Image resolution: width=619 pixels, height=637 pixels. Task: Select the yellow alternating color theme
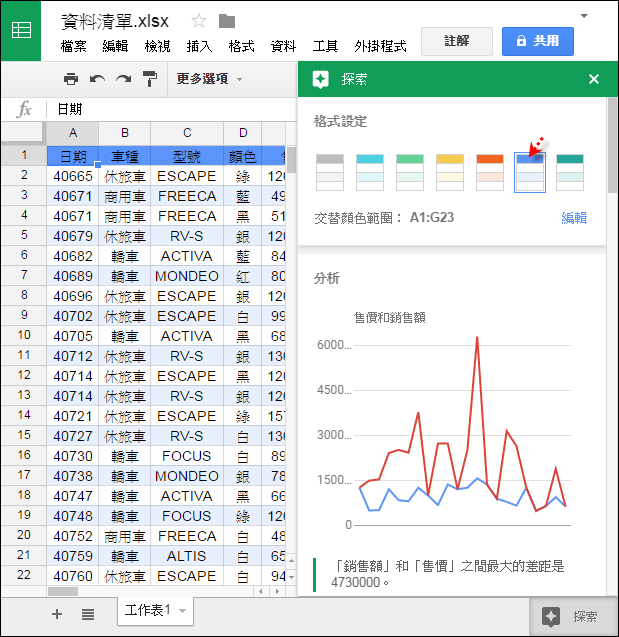point(450,172)
